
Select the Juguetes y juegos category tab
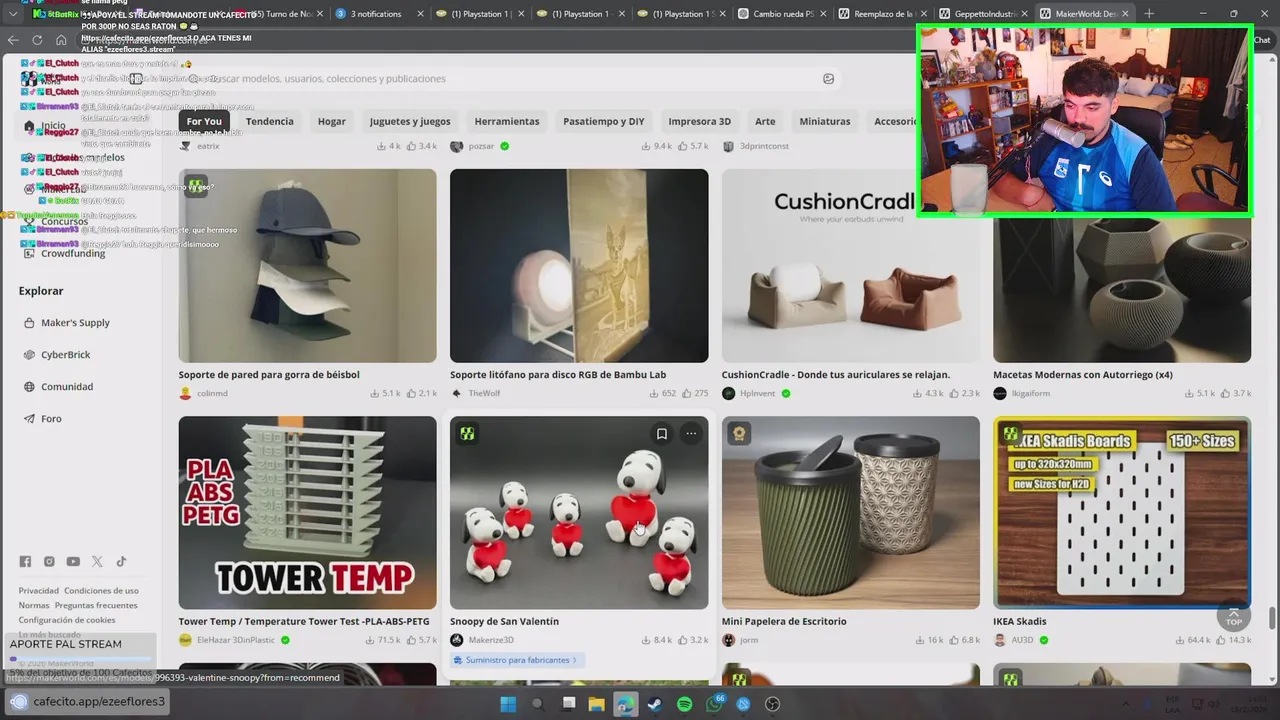click(x=410, y=121)
